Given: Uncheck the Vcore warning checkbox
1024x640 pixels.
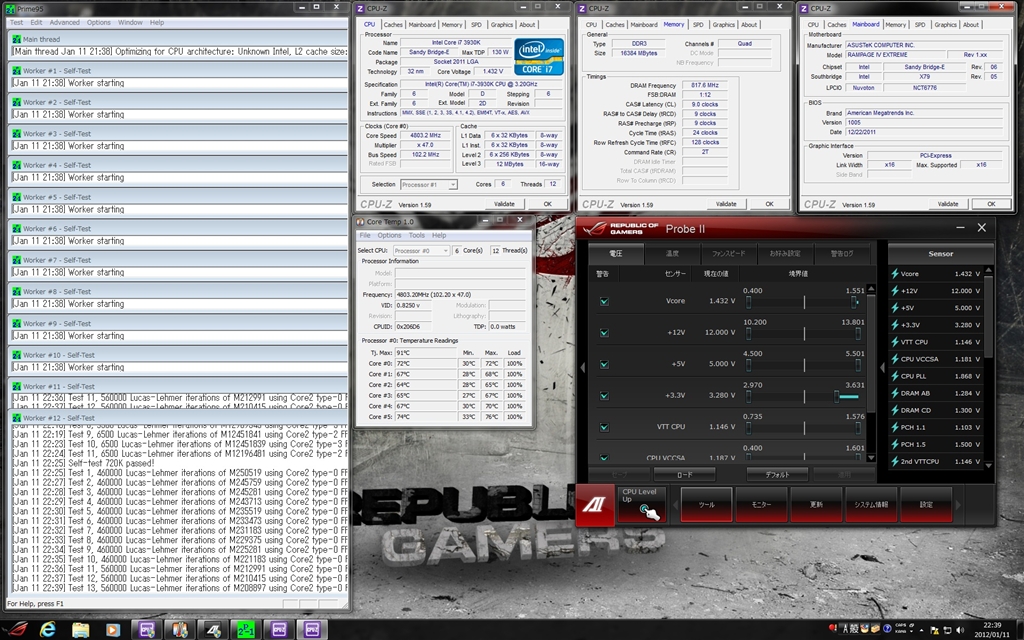Looking at the screenshot, I should click(603, 301).
